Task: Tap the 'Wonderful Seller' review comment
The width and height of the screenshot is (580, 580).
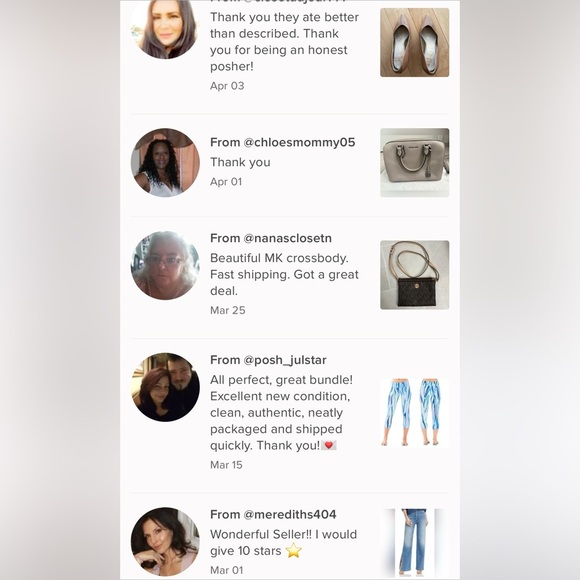Action: tap(283, 543)
